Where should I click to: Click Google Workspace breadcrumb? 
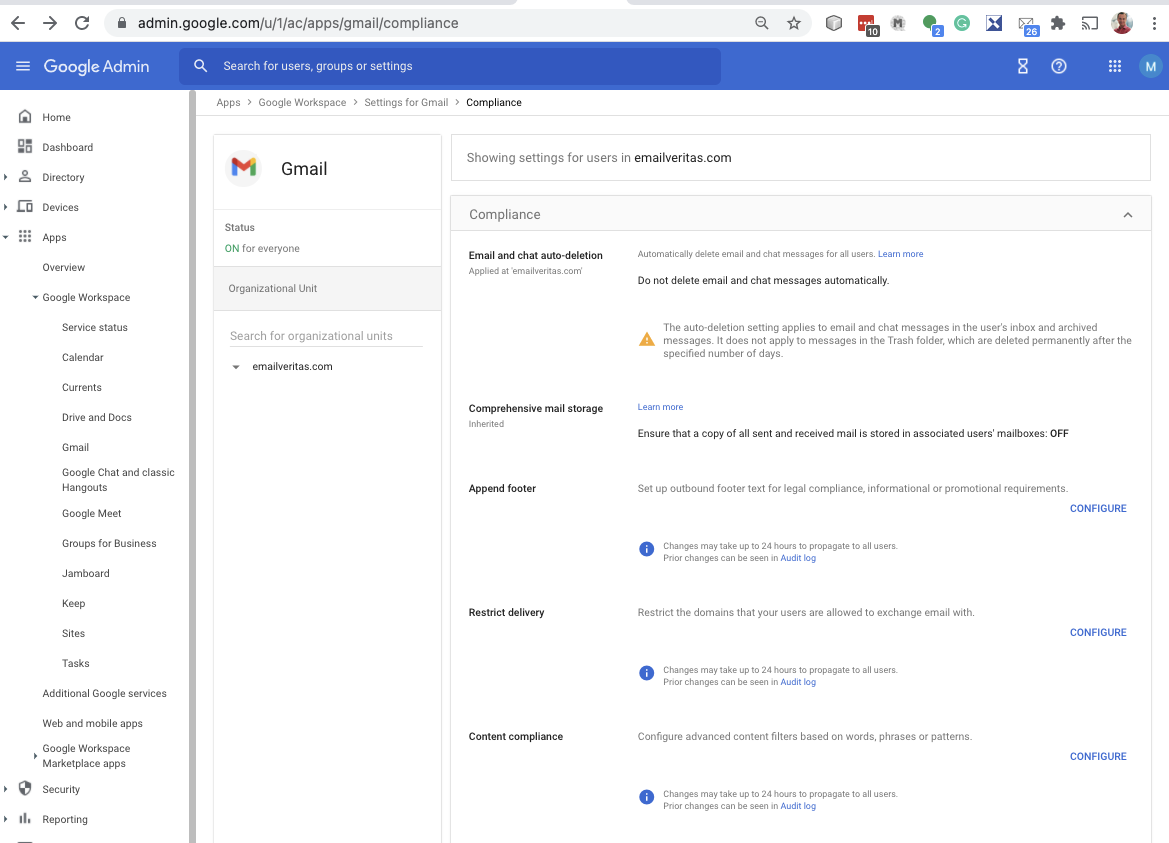pos(302,102)
